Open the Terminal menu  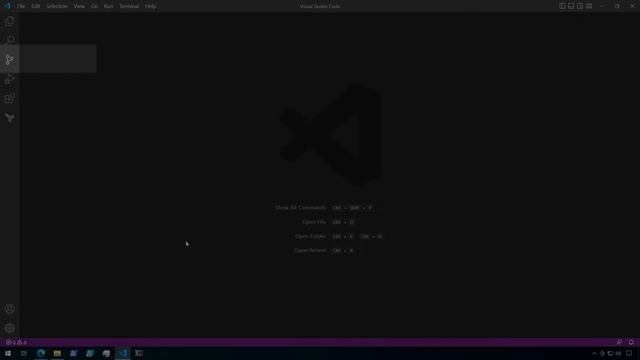pyautogui.click(x=129, y=6)
